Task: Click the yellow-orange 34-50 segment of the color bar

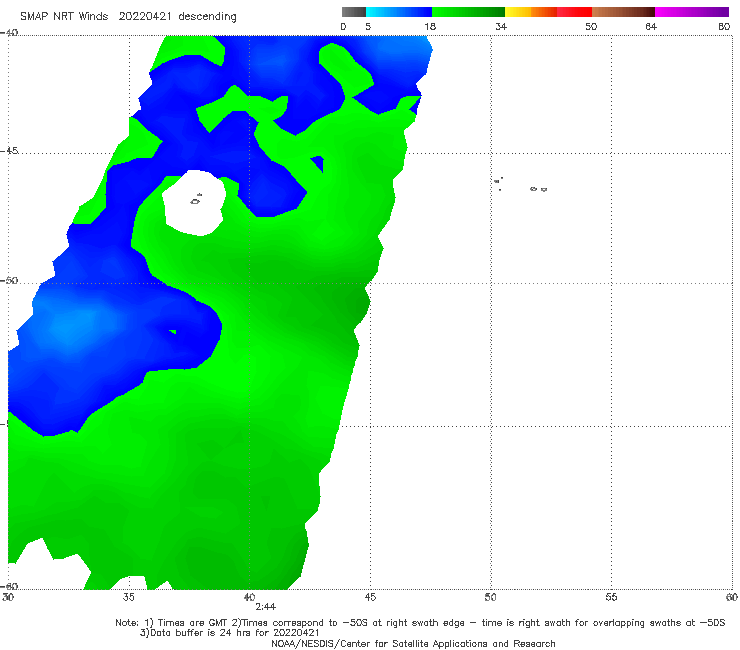Action: click(548, 12)
